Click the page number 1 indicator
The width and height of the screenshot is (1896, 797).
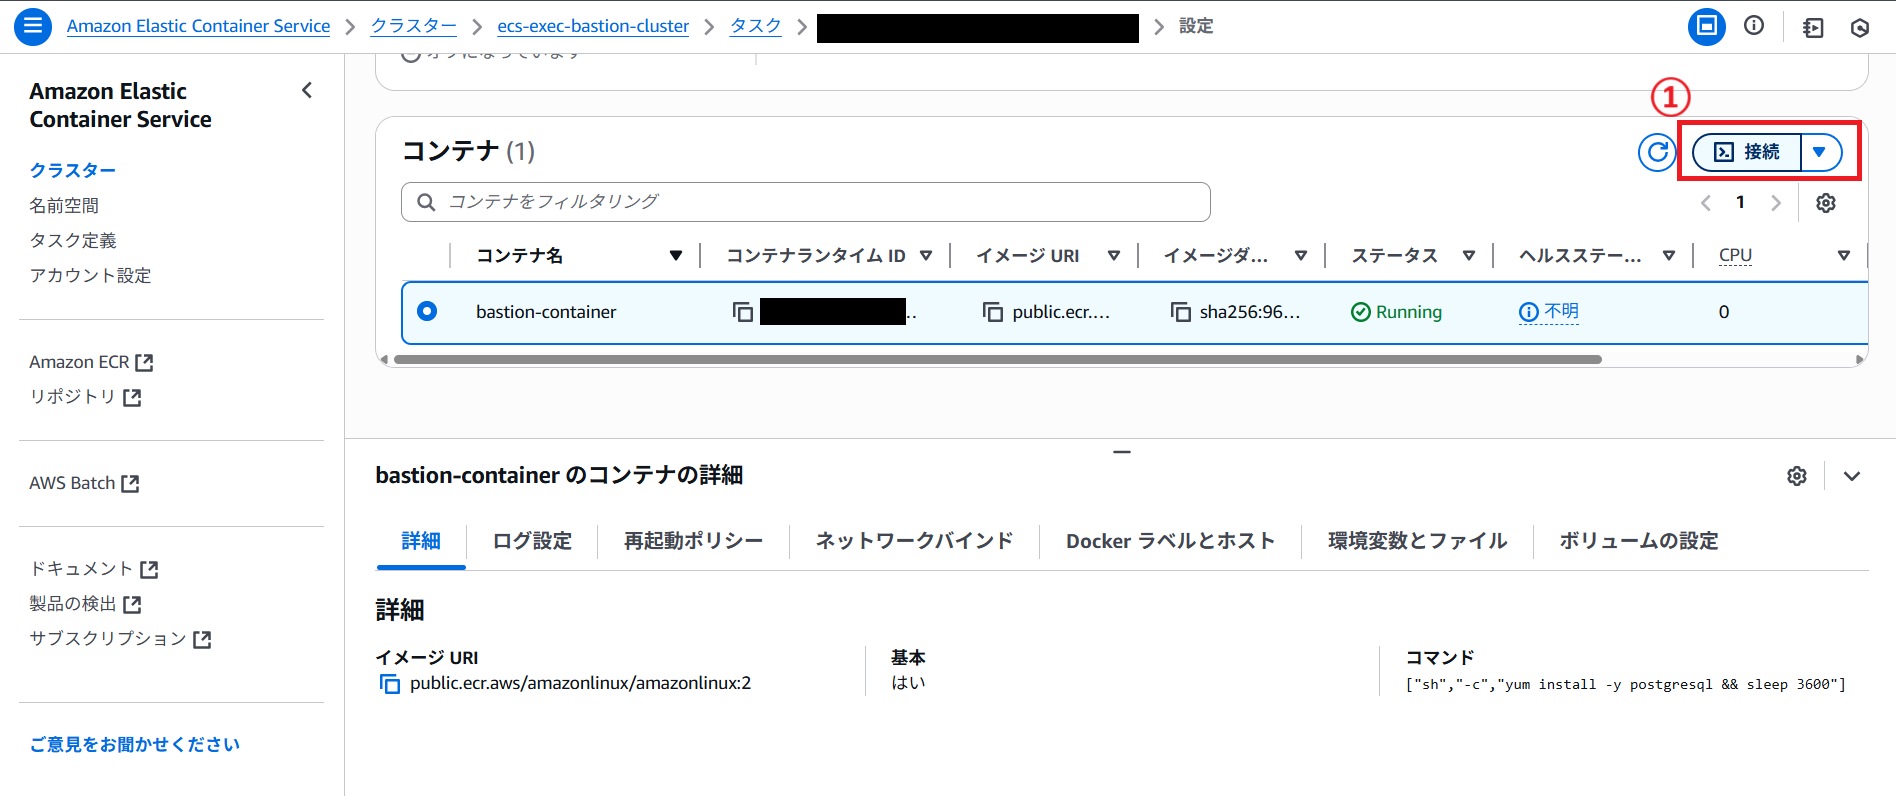[x=1740, y=202]
